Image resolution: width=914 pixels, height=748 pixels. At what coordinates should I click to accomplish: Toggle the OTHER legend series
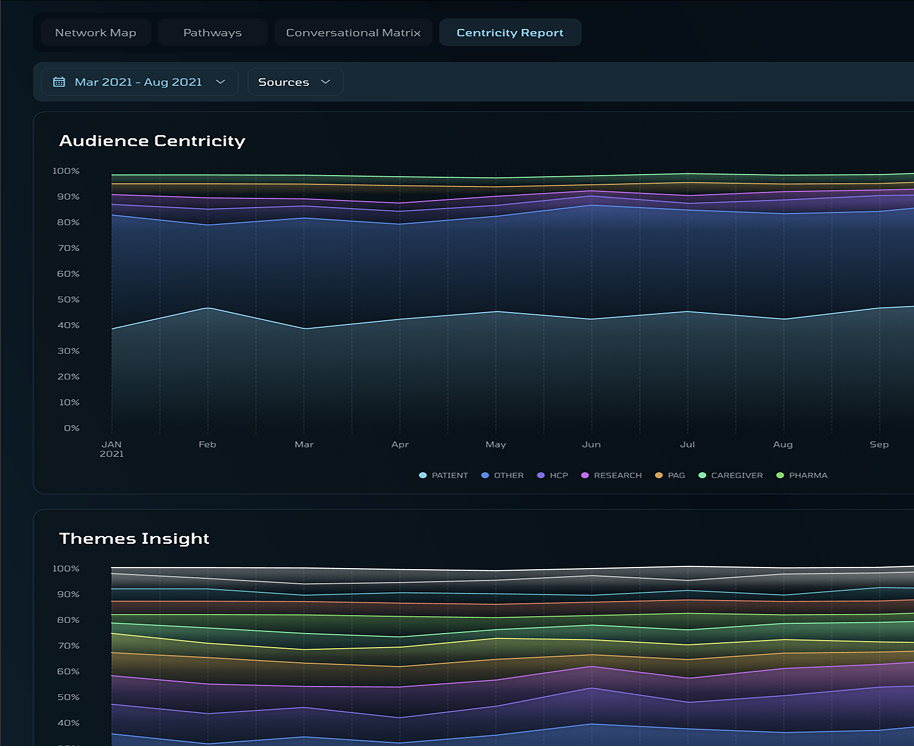coord(502,476)
